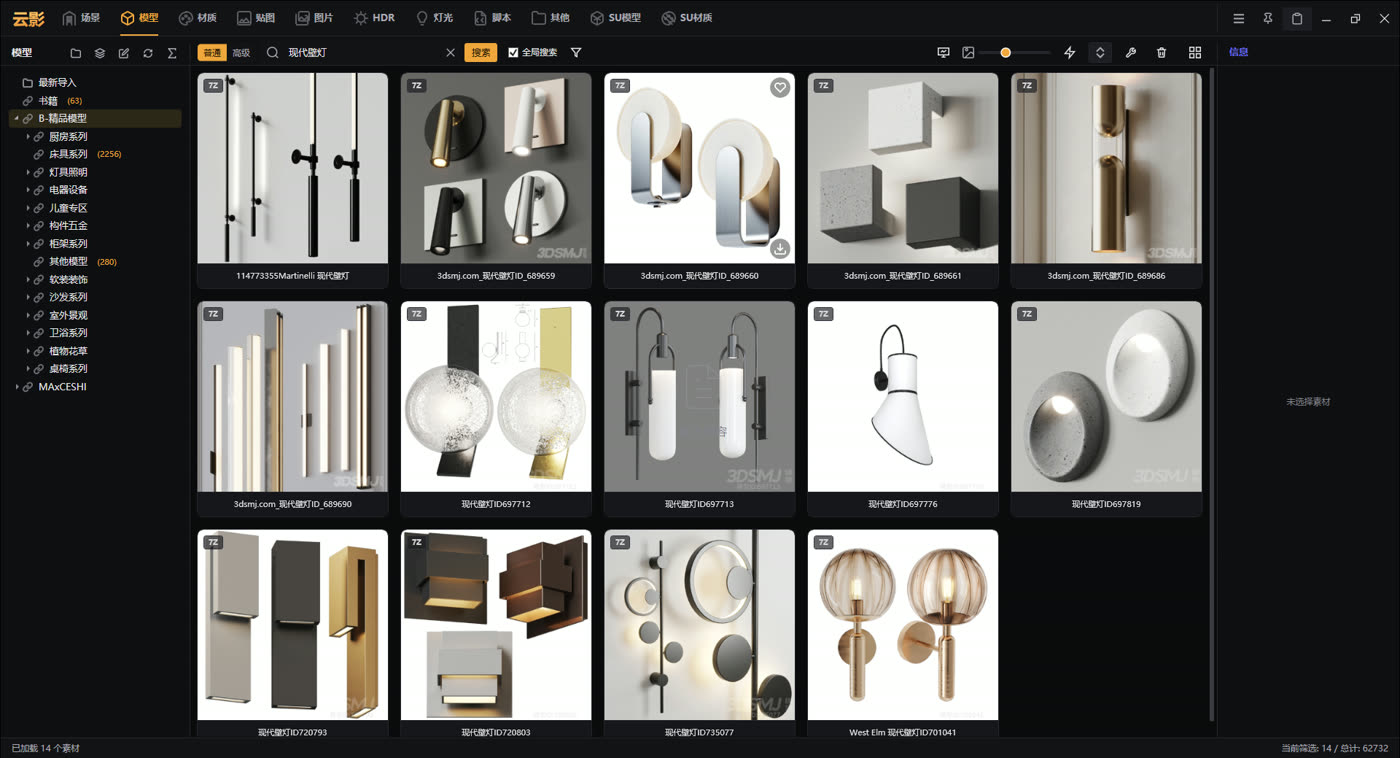The image size is (1400, 758).
Task: Click the image thumbnail icon beside the slider
Action: pos(968,53)
